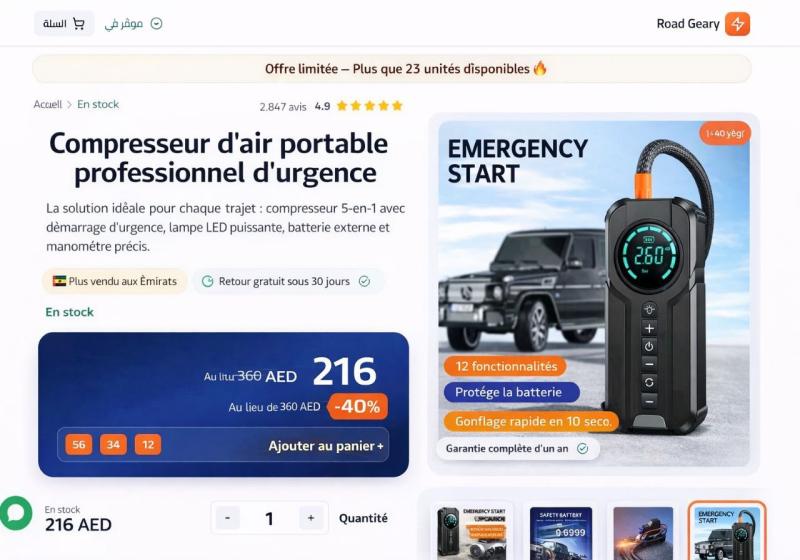Decrease quantity with the minus button
Viewport: 800px width, 560px height.
click(228, 518)
